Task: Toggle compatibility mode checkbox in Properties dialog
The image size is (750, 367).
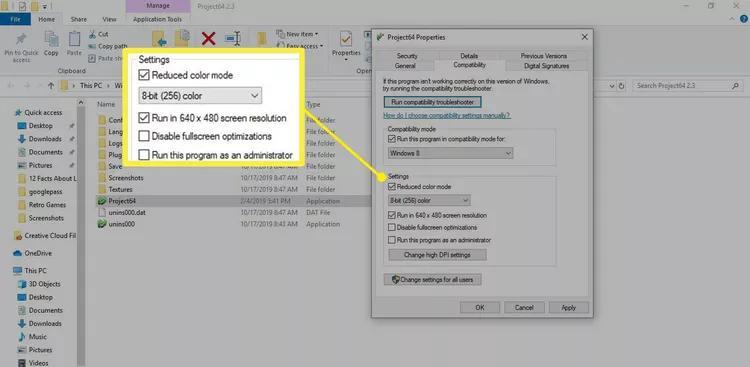Action: coord(392,139)
